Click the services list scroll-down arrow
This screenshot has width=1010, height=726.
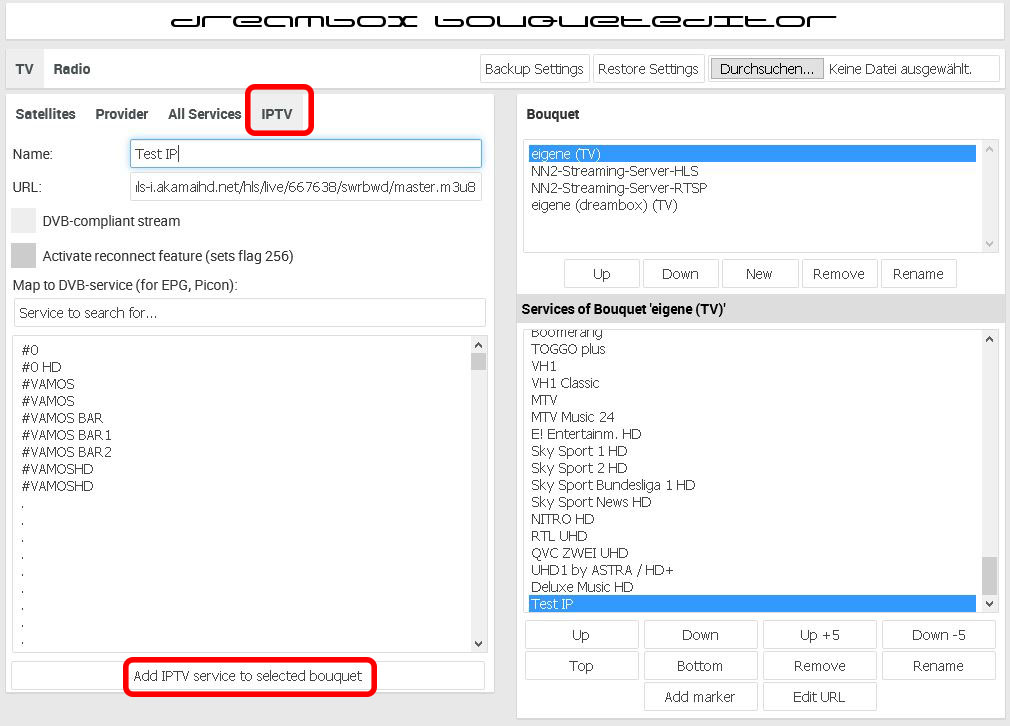tap(990, 604)
